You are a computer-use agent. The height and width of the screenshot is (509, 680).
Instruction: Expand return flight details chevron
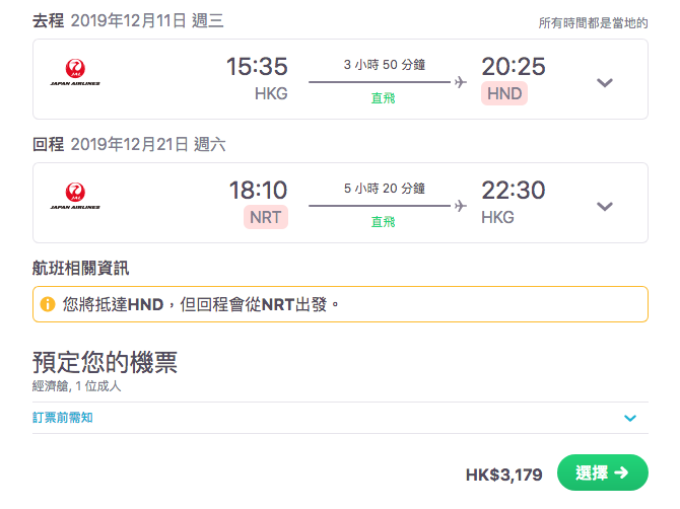(605, 206)
